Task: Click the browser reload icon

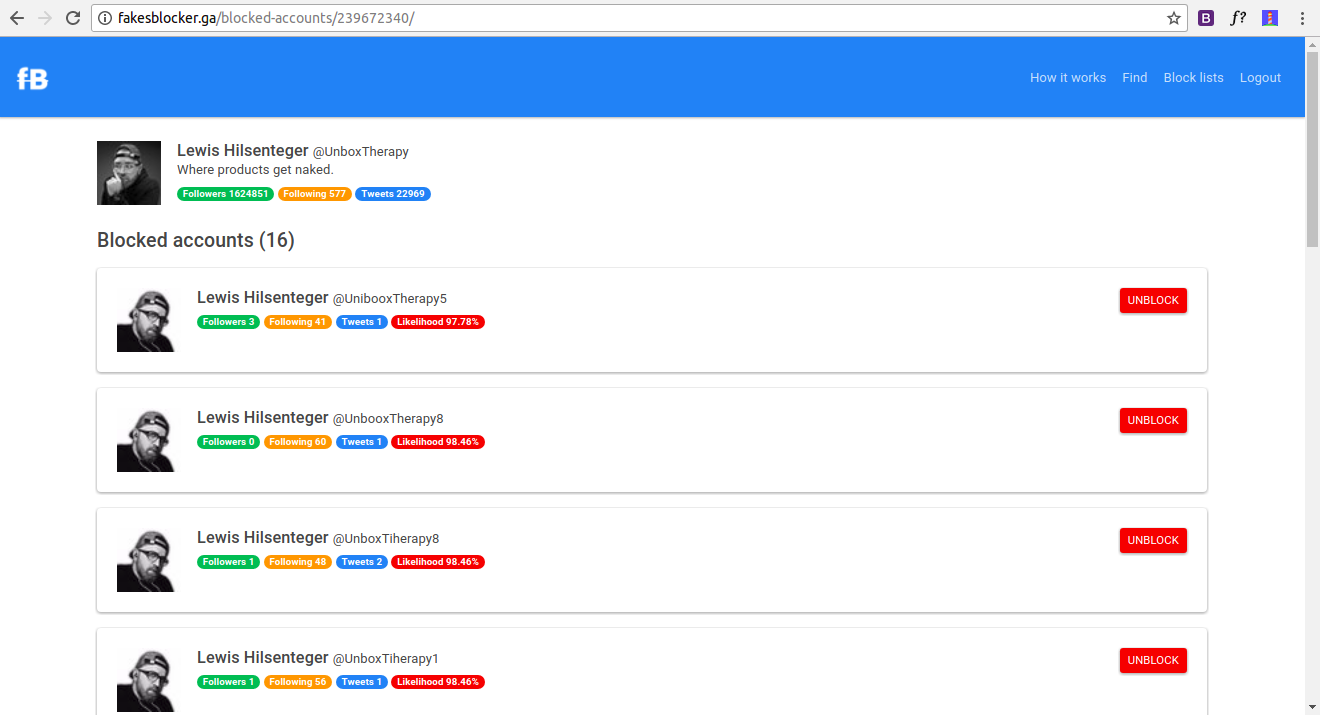Action: pyautogui.click(x=70, y=17)
